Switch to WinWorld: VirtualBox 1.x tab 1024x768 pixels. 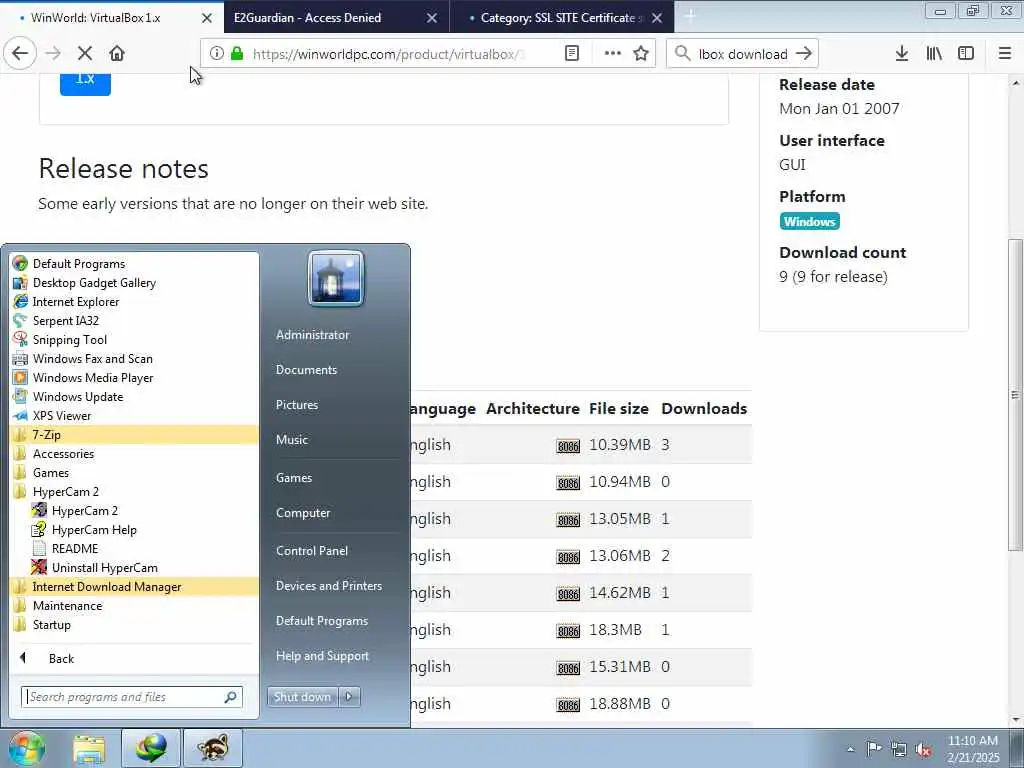[x=111, y=18]
